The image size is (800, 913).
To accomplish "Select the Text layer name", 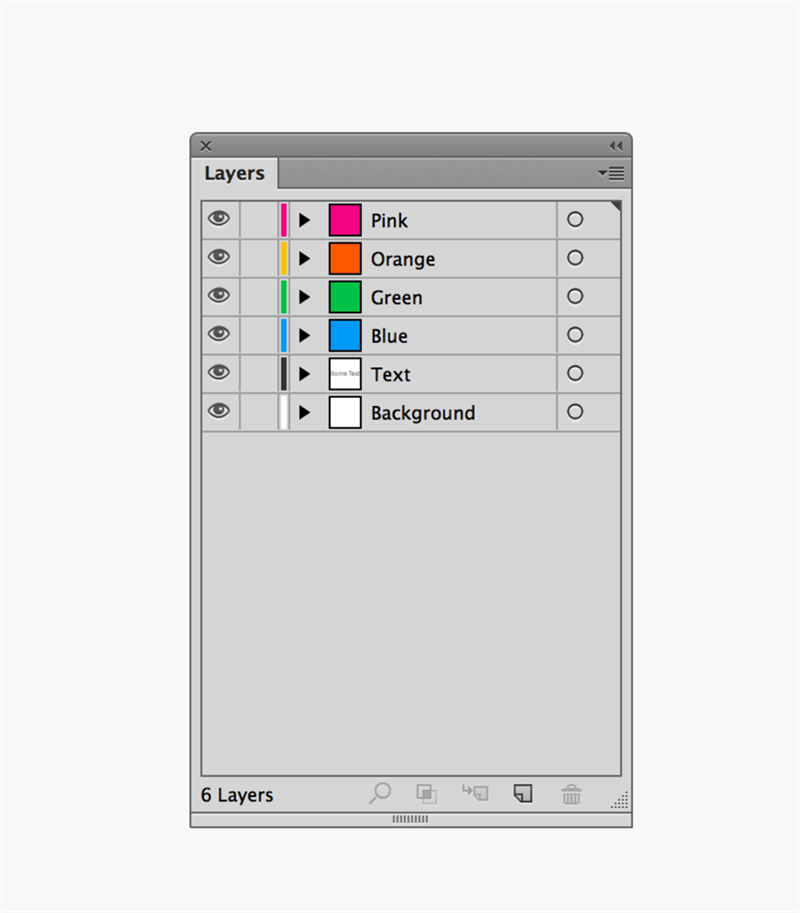I will click(391, 374).
